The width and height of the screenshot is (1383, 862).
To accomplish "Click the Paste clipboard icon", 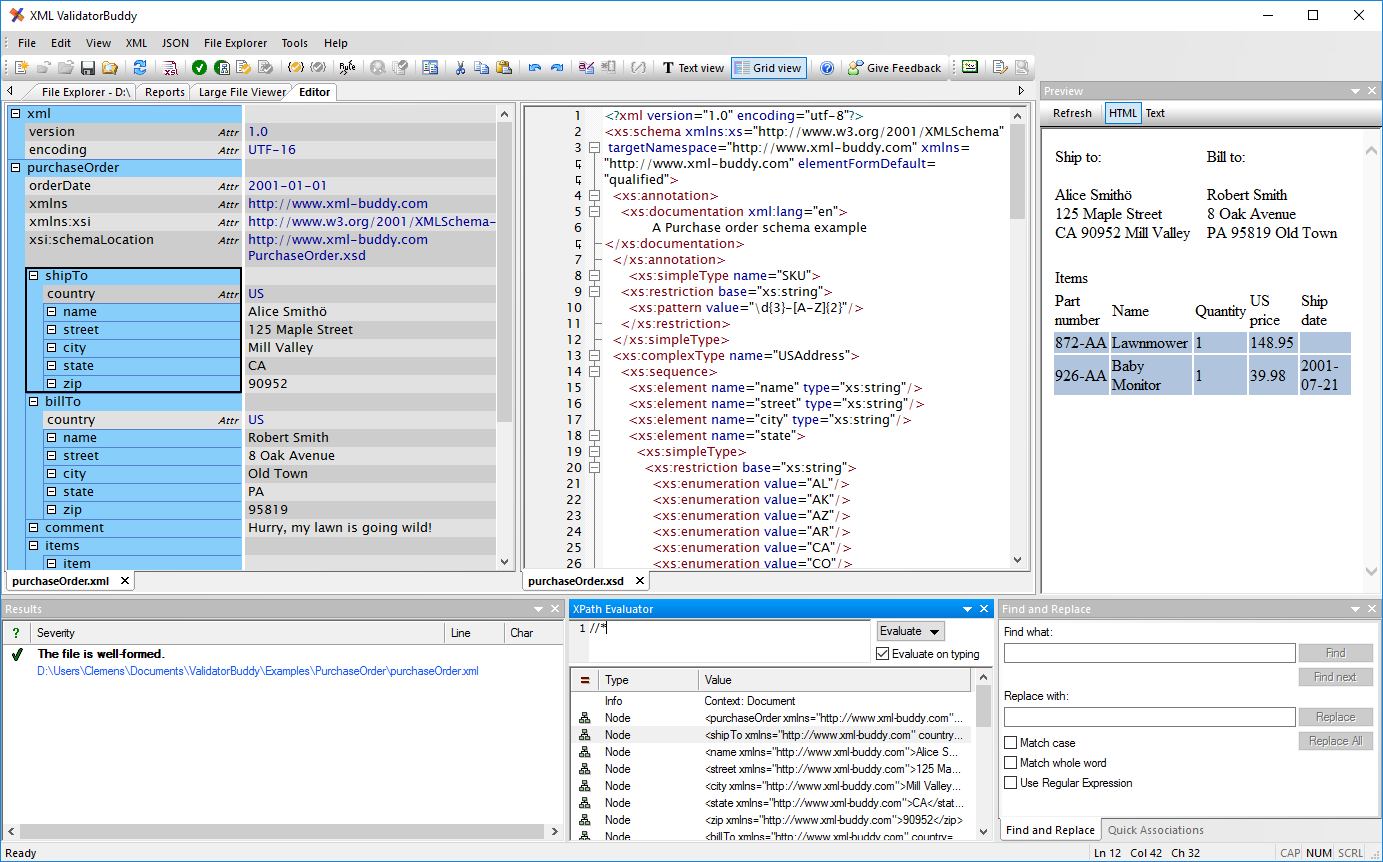I will point(503,68).
